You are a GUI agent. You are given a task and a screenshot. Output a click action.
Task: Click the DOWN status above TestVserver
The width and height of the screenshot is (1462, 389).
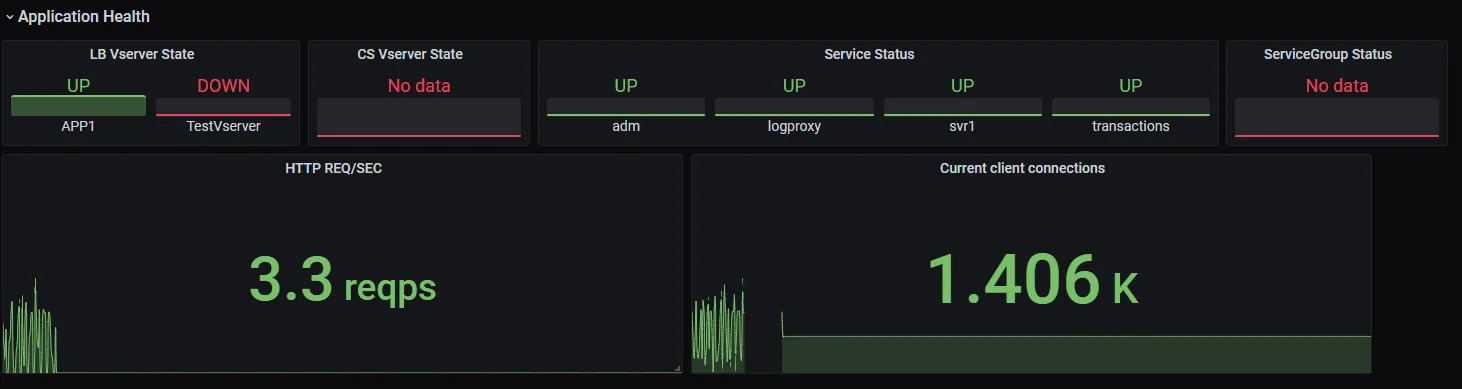click(x=223, y=86)
